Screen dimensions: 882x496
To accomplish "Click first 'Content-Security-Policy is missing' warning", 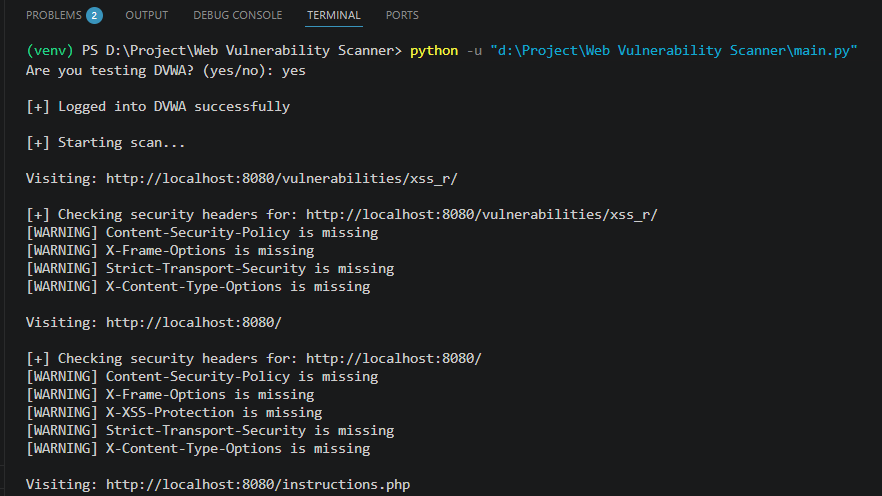I will click(202, 233).
